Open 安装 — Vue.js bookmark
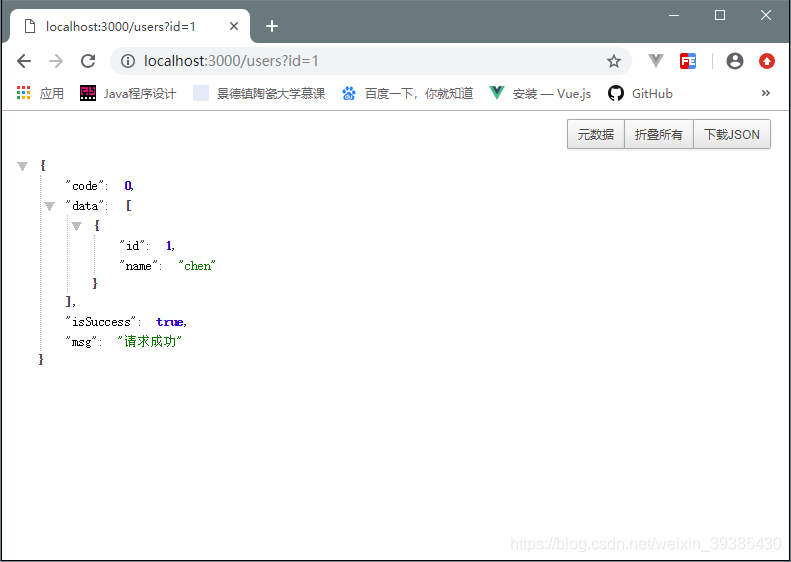Screen dimensions: 791x562 (540, 93)
